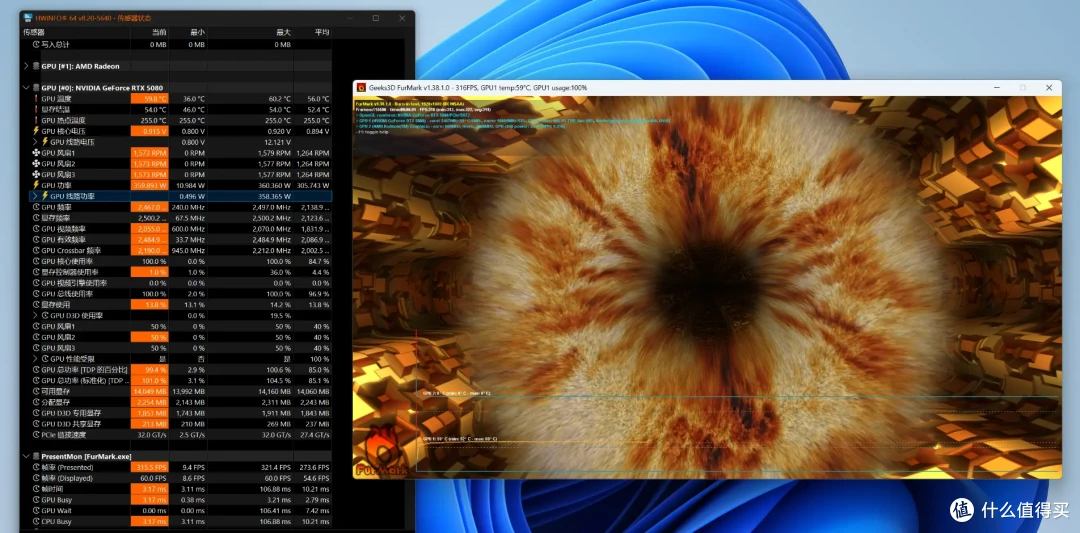1080x533 pixels.
Task: Click the clock icon beside GPU 核心使用率
Action: click(36, 262)
